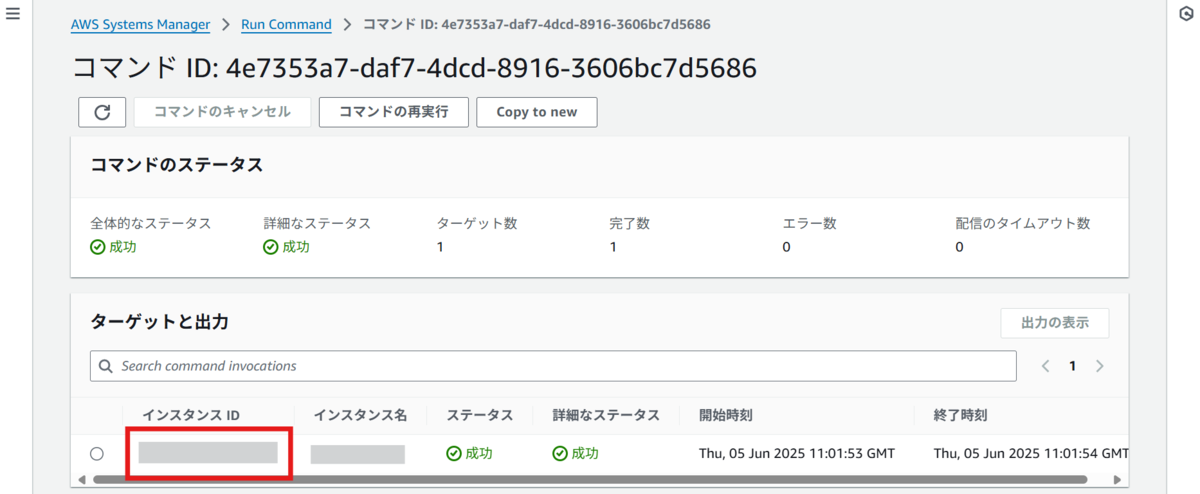Click 成功 in row's 詳細なステータス column
The height and width of the screenshot is (494, 1200).
pyautogui.click(x=575, y=454)
